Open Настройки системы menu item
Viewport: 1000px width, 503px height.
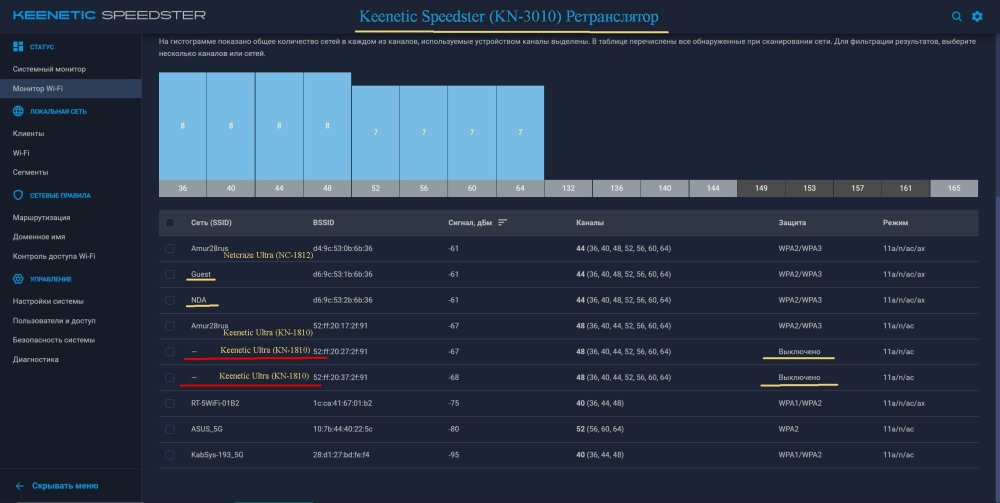pyautogui.click(x=48, y=301)
